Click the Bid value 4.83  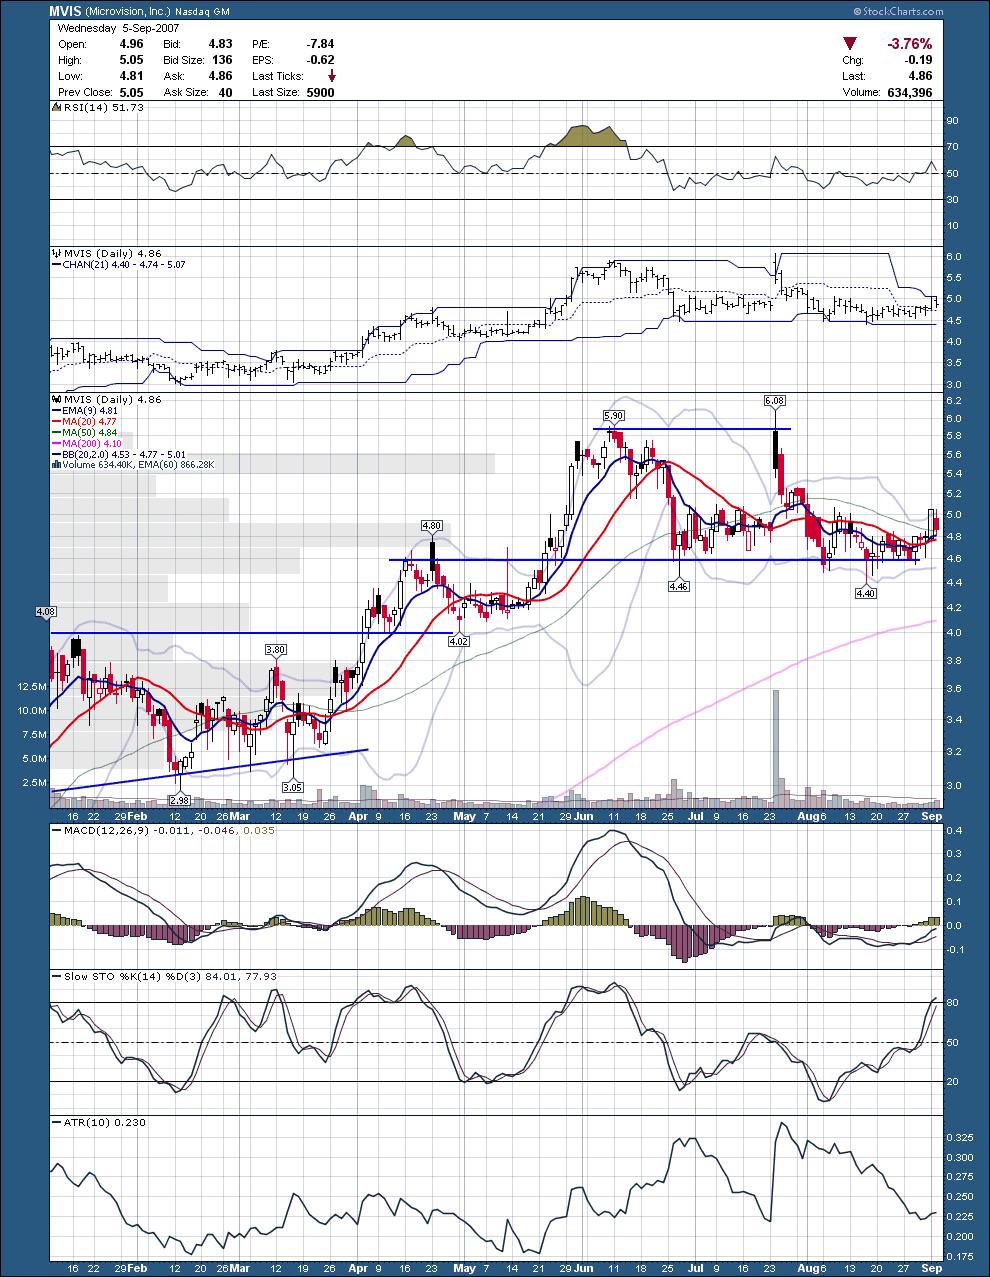click(x=220, y=44)
